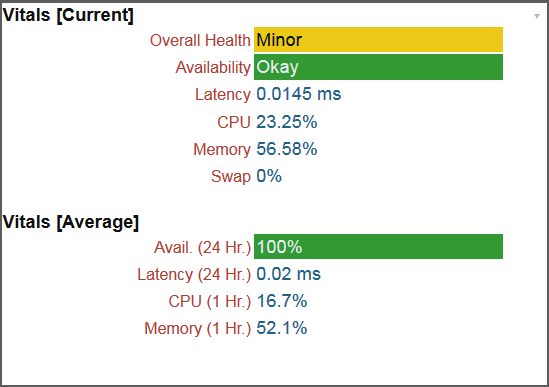Open the Swap metric label

click(x=231, y=177)
